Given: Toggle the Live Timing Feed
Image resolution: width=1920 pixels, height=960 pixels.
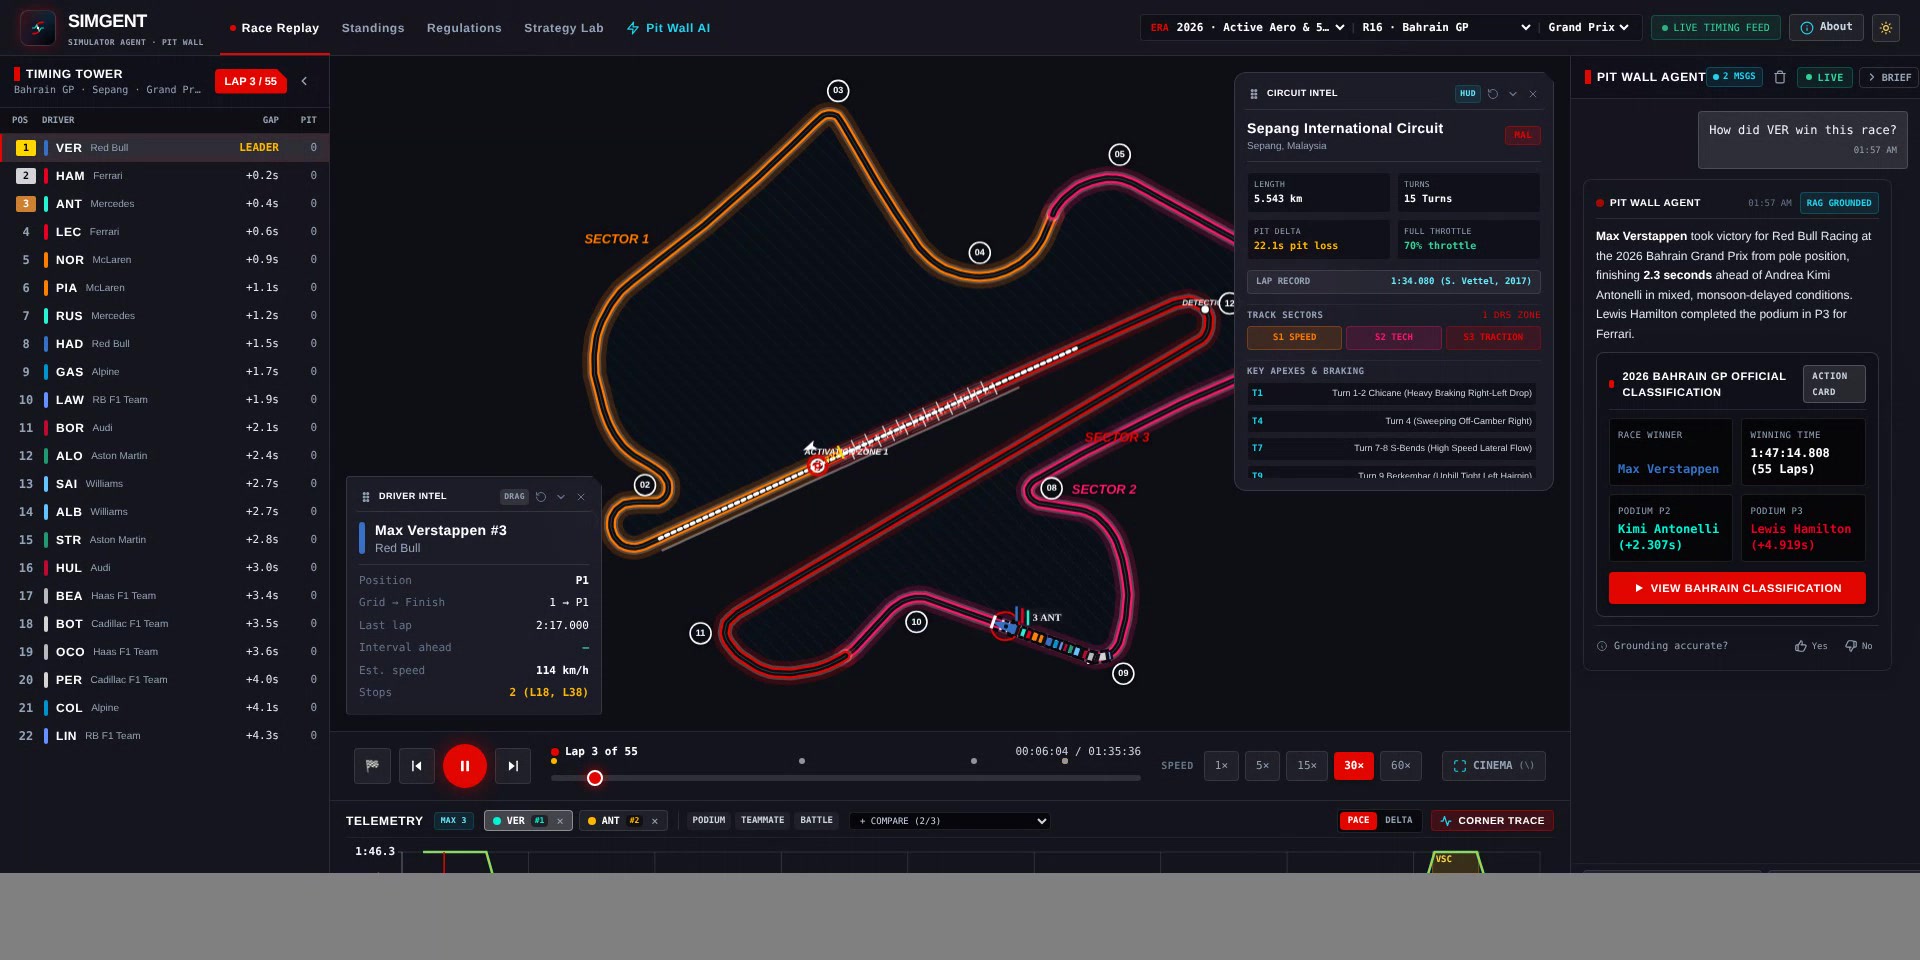Looking at the screenshot, I should 1715,28.
